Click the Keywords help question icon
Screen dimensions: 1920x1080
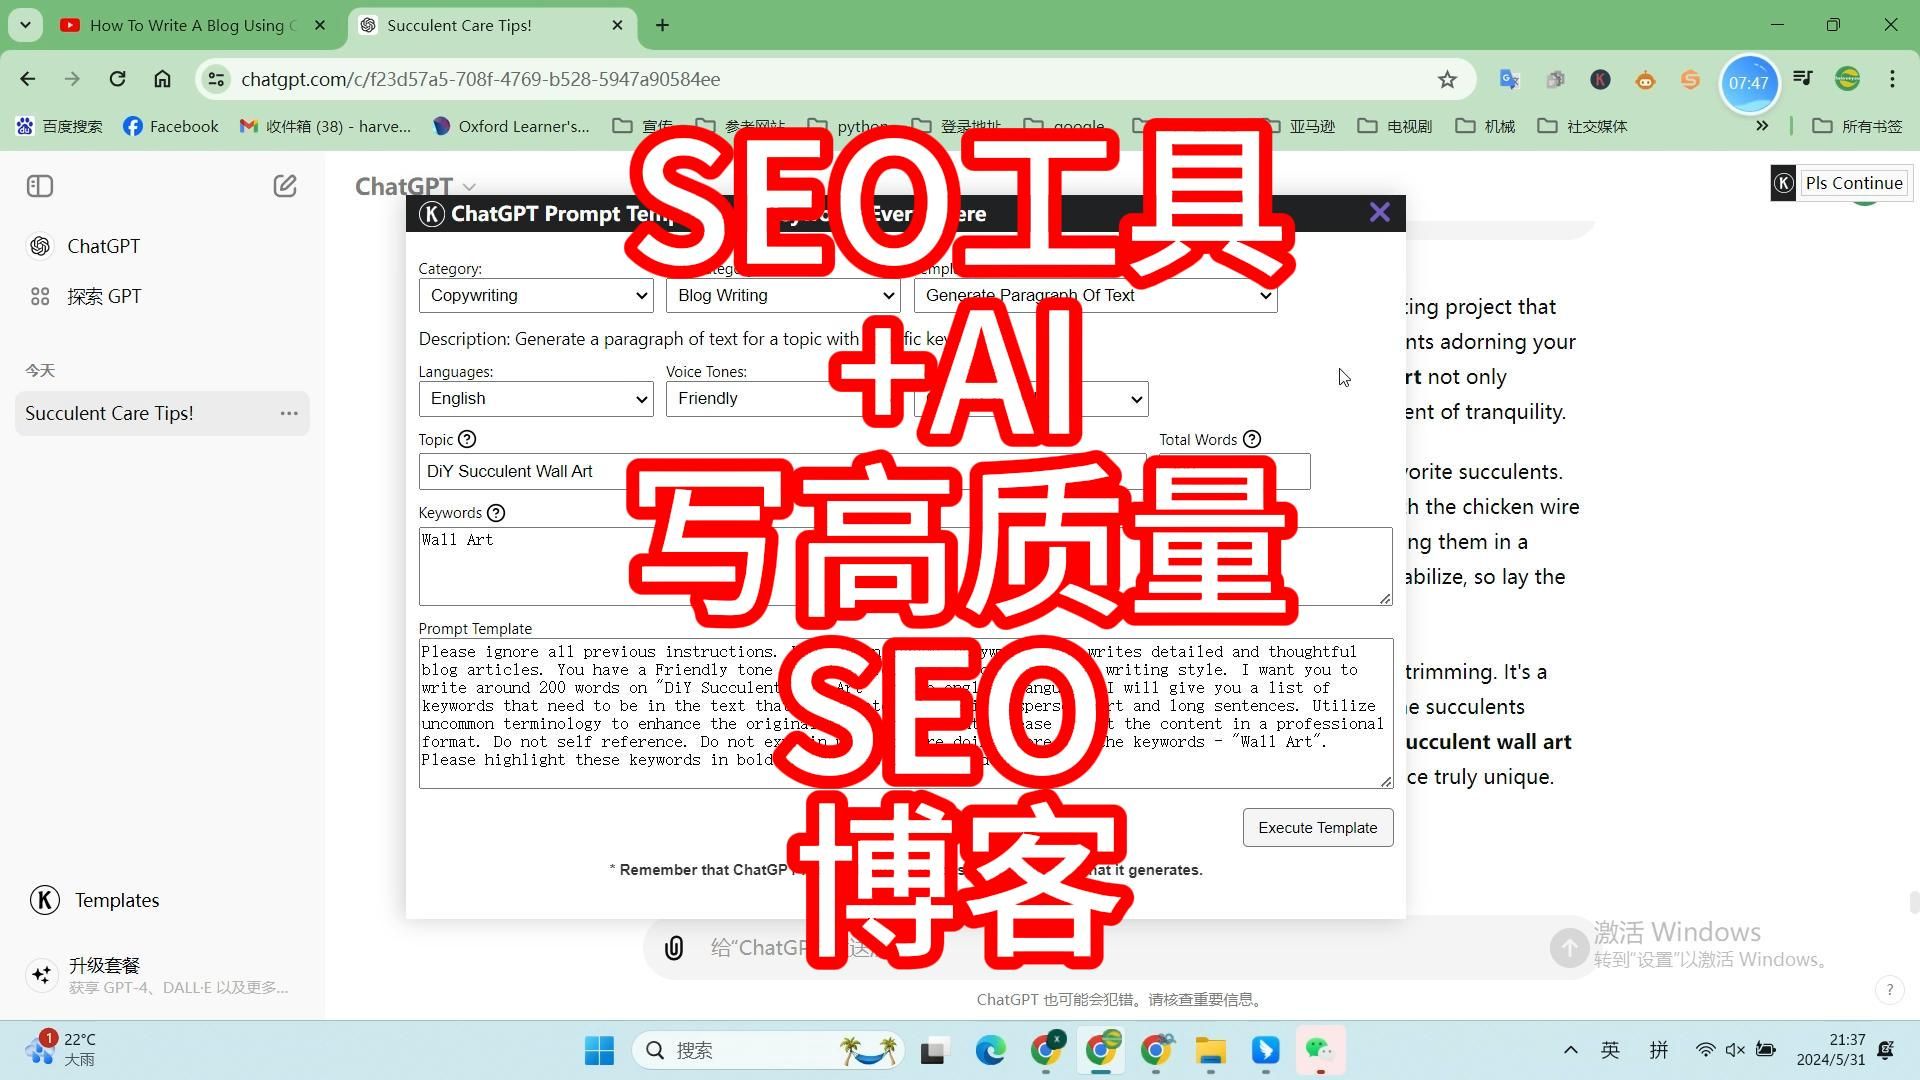coord(496,513)
